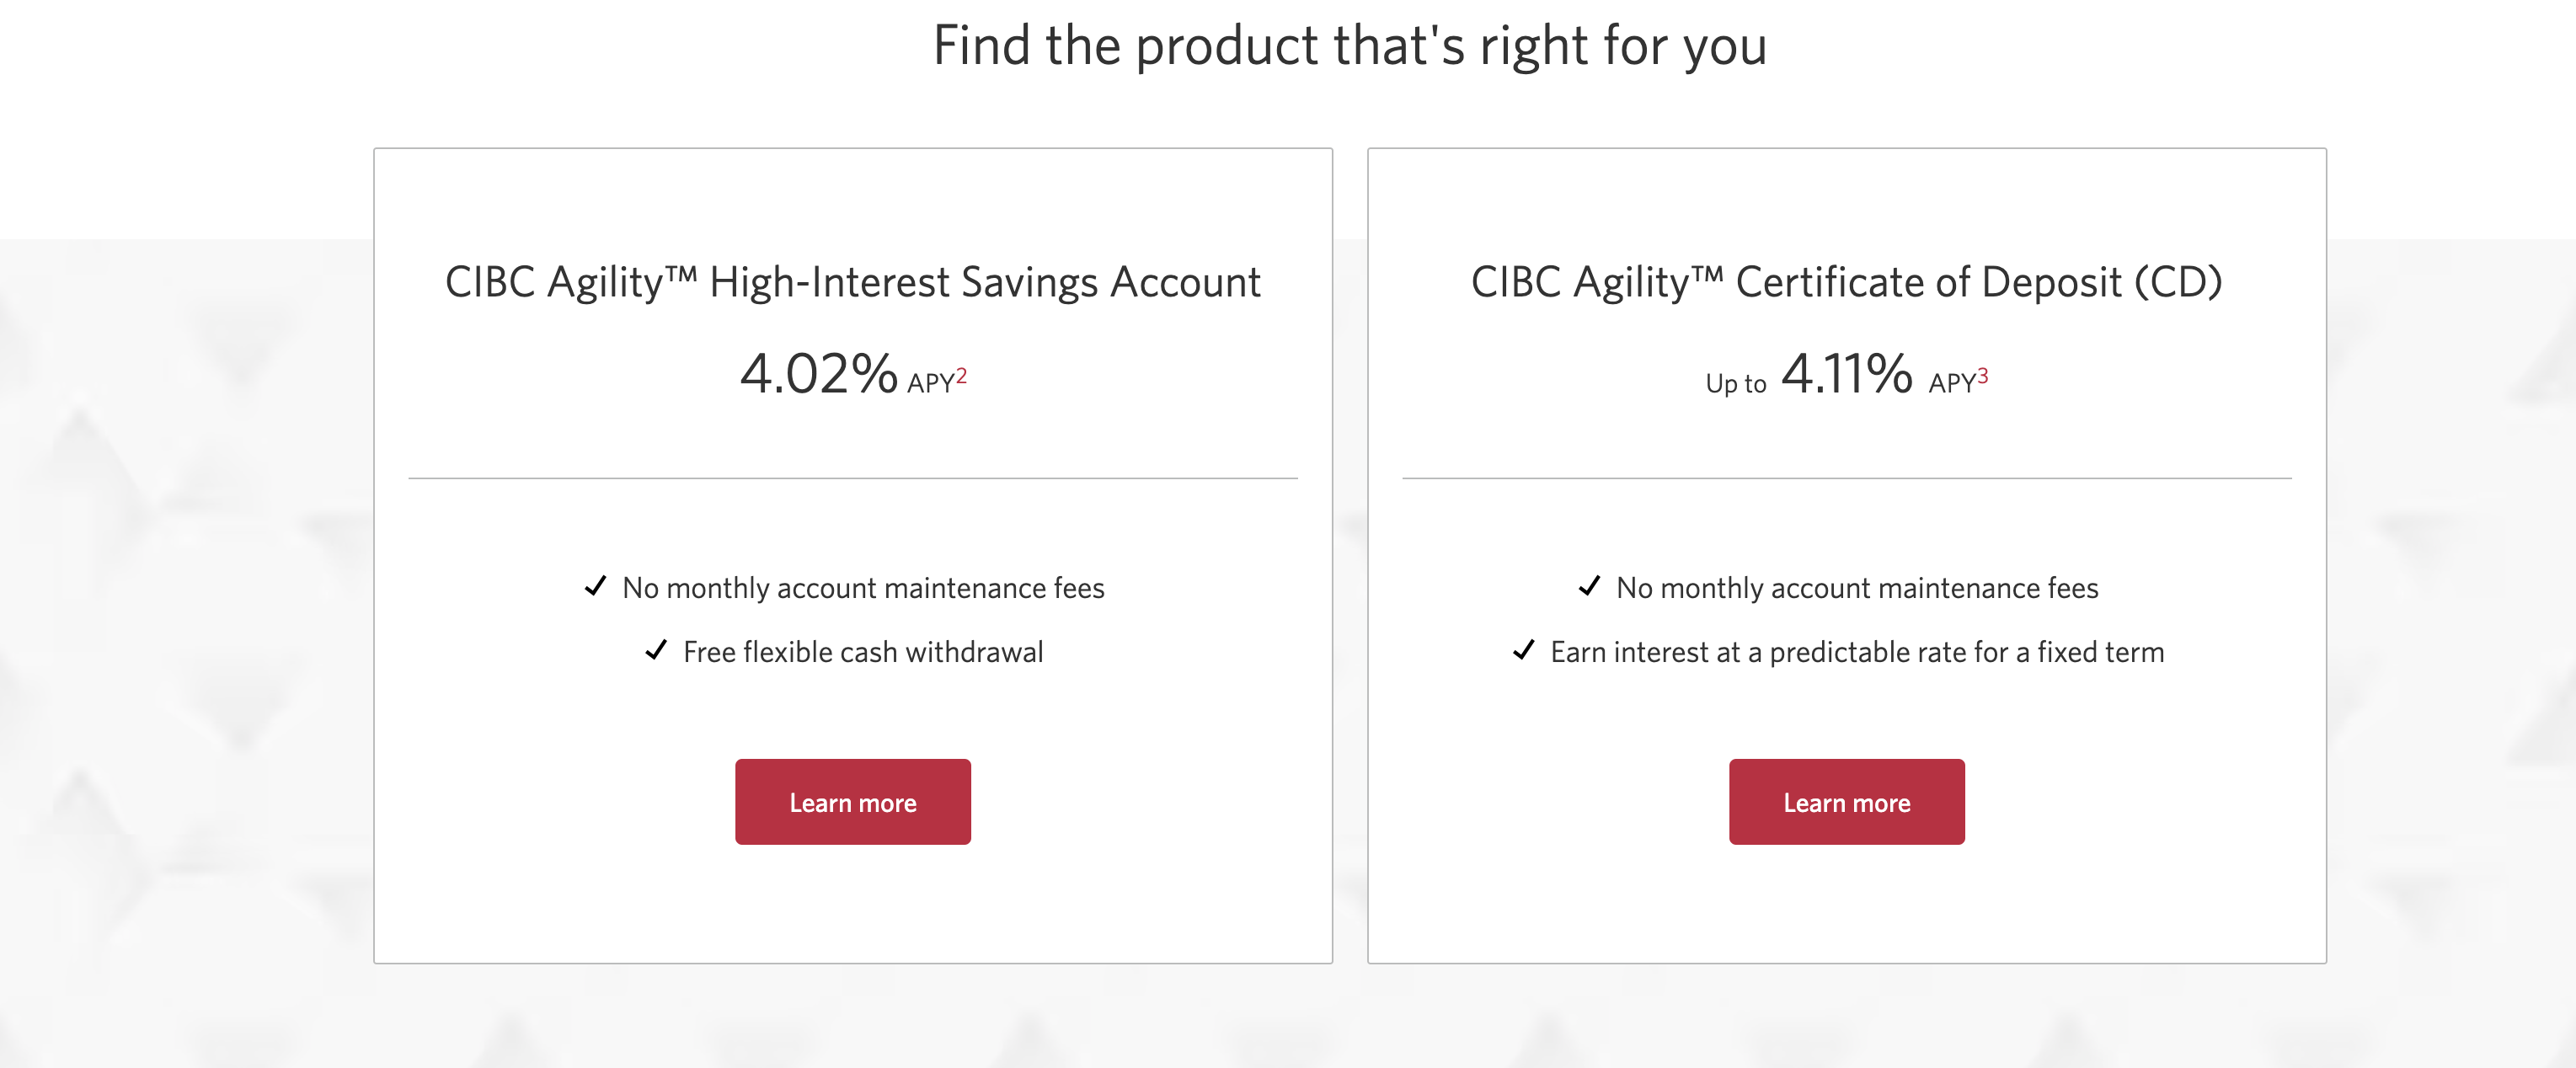The height and width of the screenshot is (1068, 2576).
Task: Select the savings account product card
Action: (x=852, y=556)
